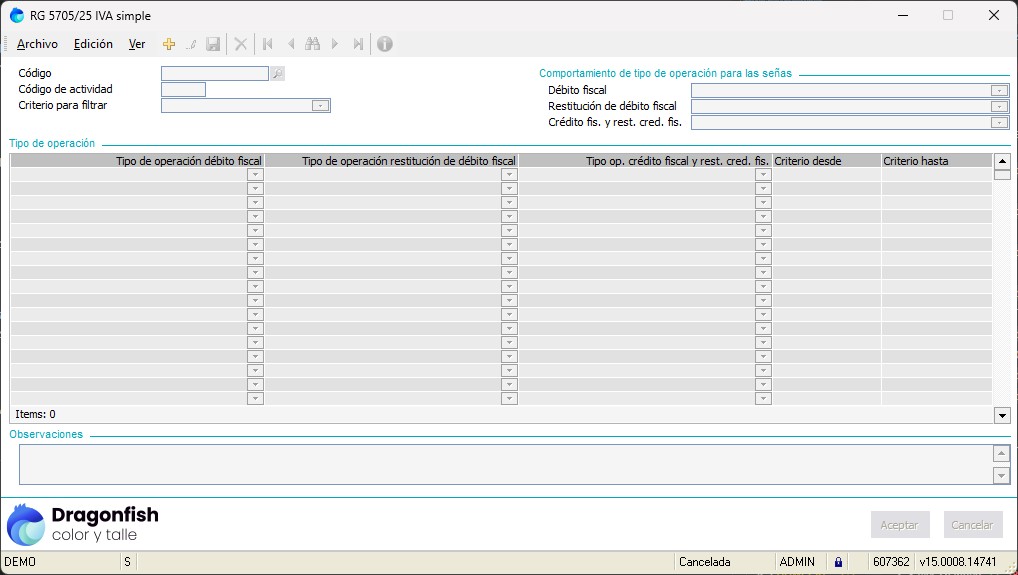
Task: Click inside the Observaciones text area
Action: (500, 465)
